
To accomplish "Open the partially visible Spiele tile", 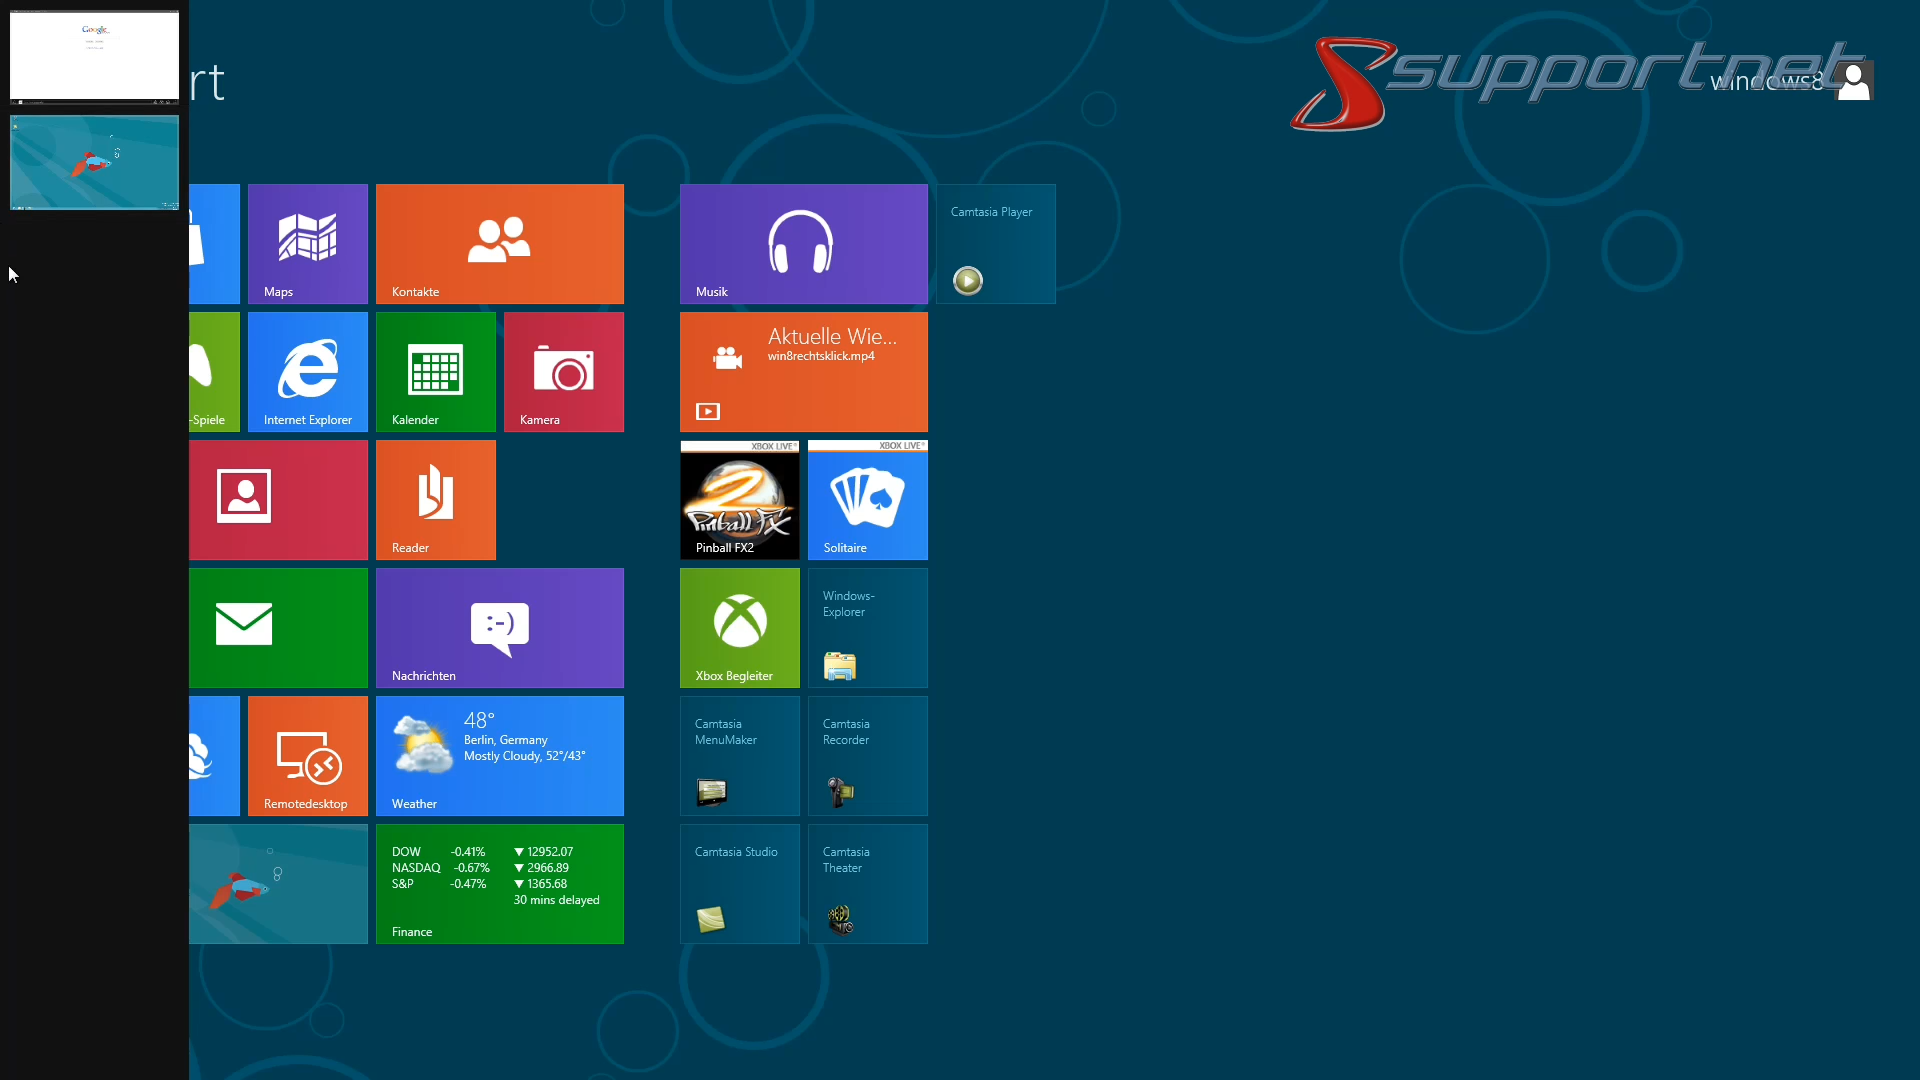I will pos(214,372).
